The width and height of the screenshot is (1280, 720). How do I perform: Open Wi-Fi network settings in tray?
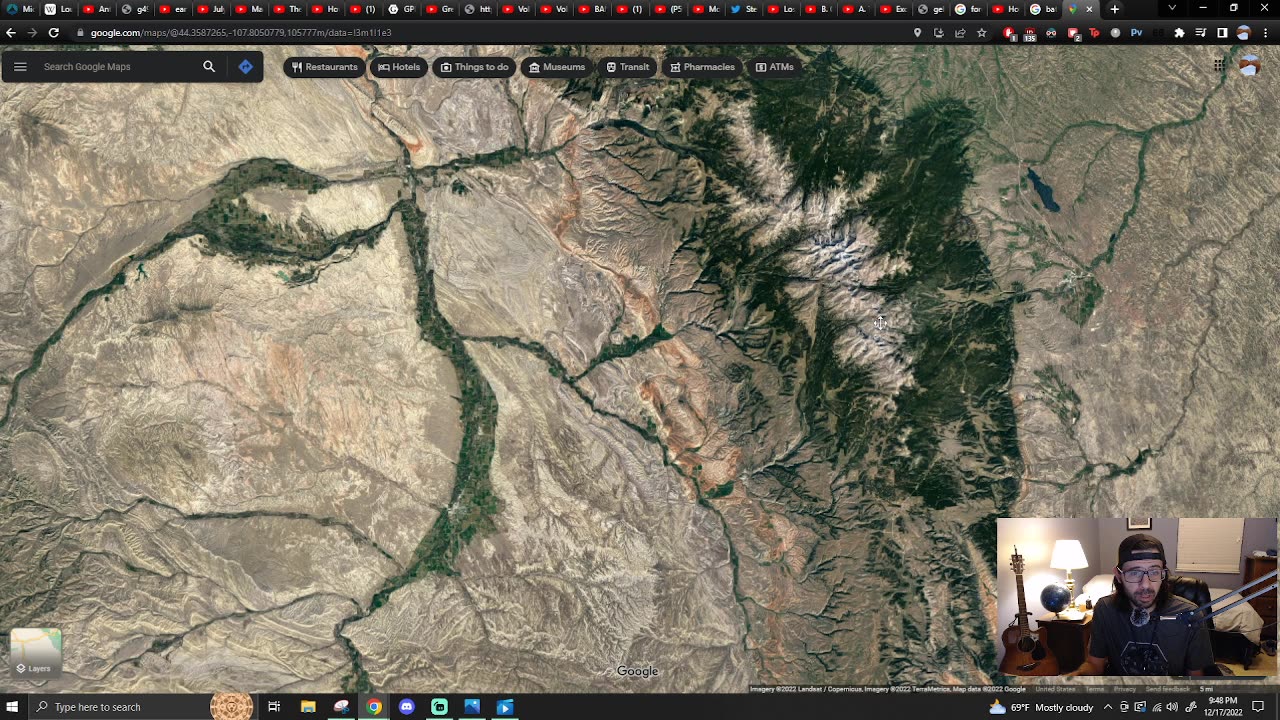pos(1156,707)
